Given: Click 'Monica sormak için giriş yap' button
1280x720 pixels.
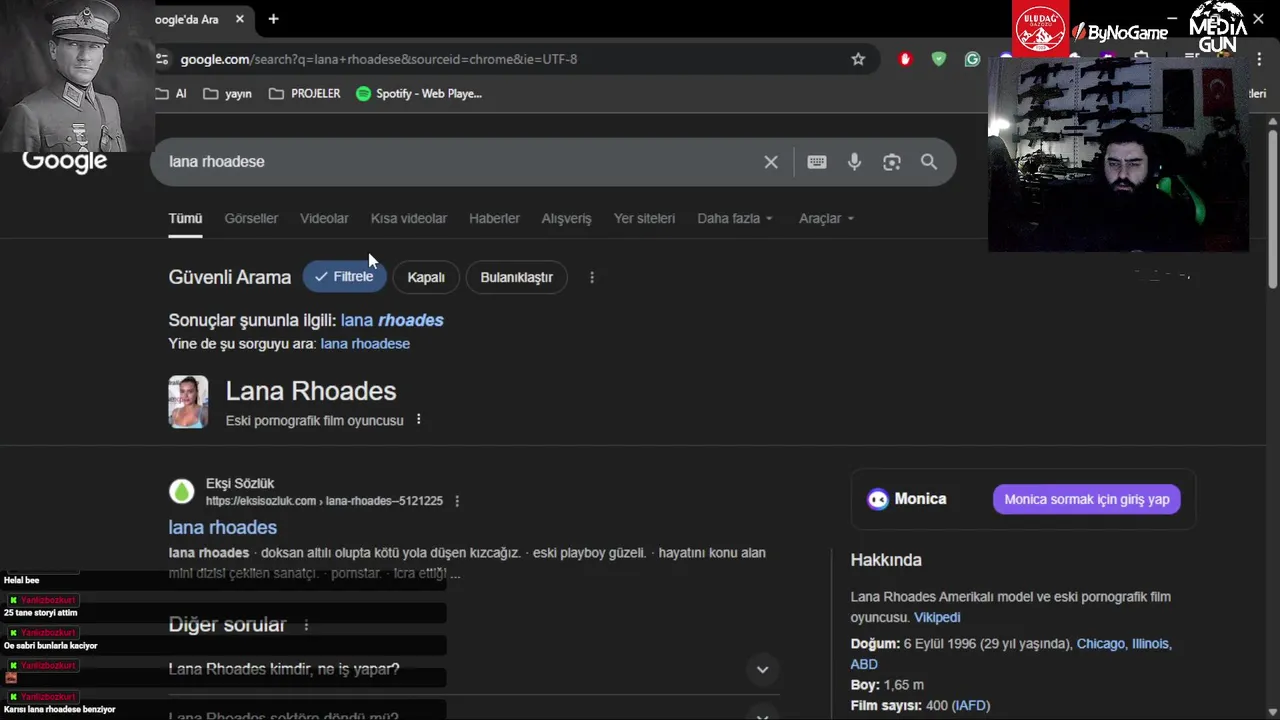Looking at the screenshot, I should [x=1087, y=499].
